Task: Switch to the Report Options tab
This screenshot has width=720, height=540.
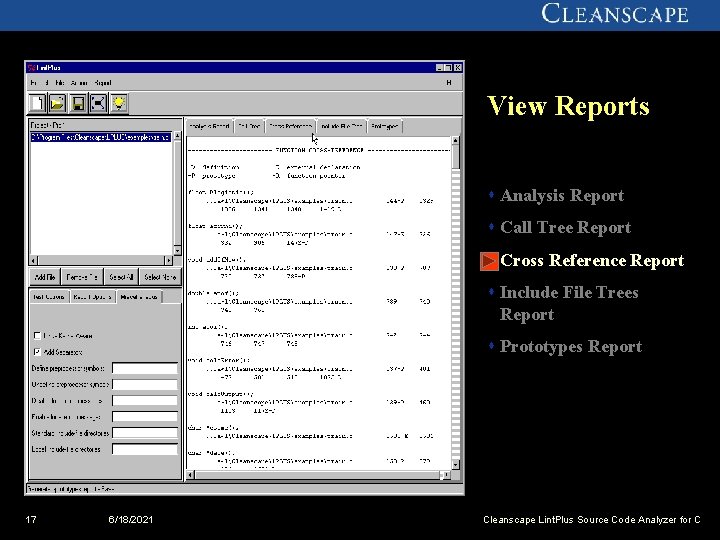Action: point(92,297)
